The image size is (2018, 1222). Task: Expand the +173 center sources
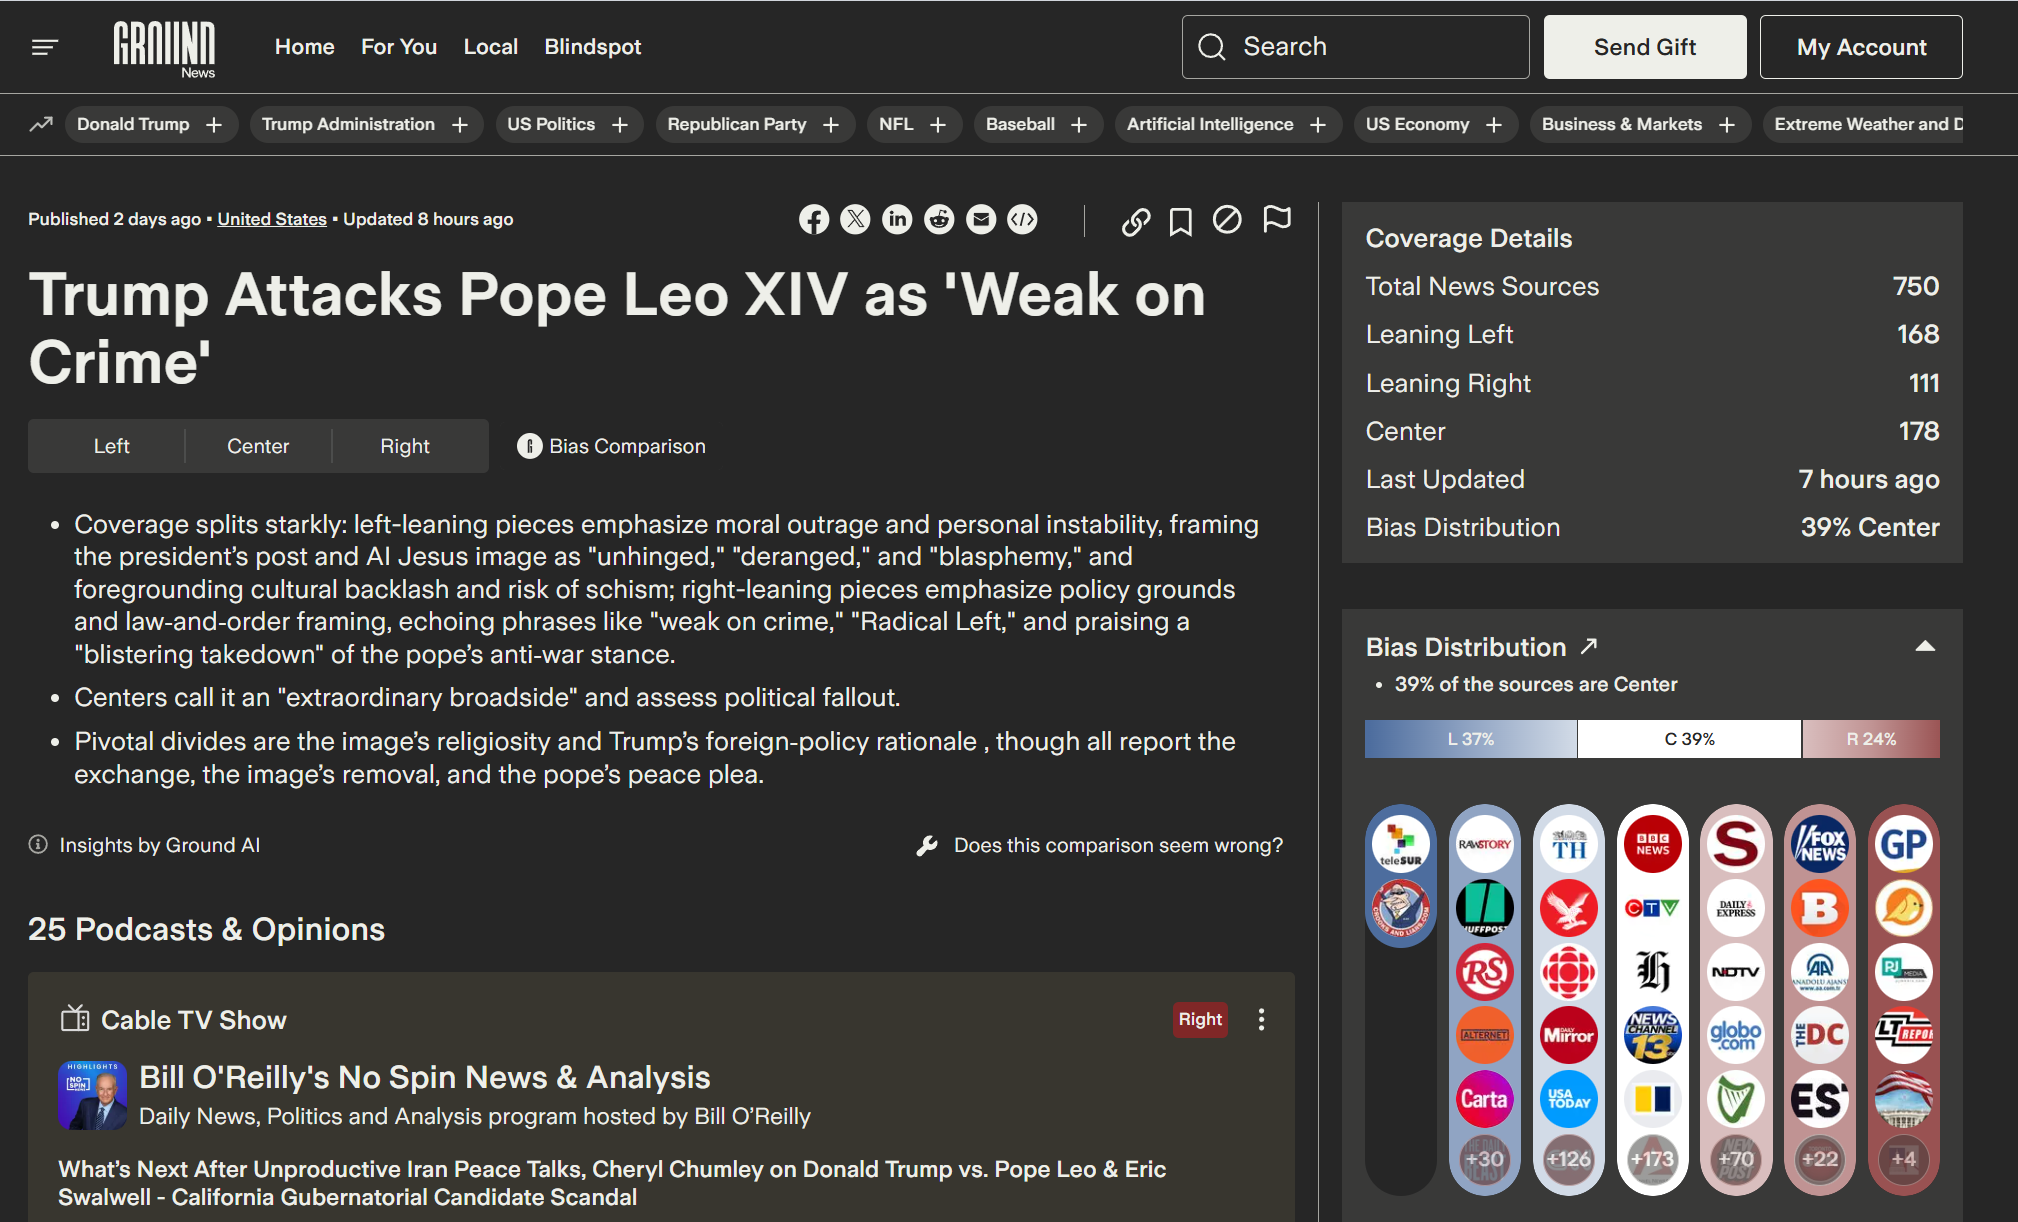click(1652, 1159)
